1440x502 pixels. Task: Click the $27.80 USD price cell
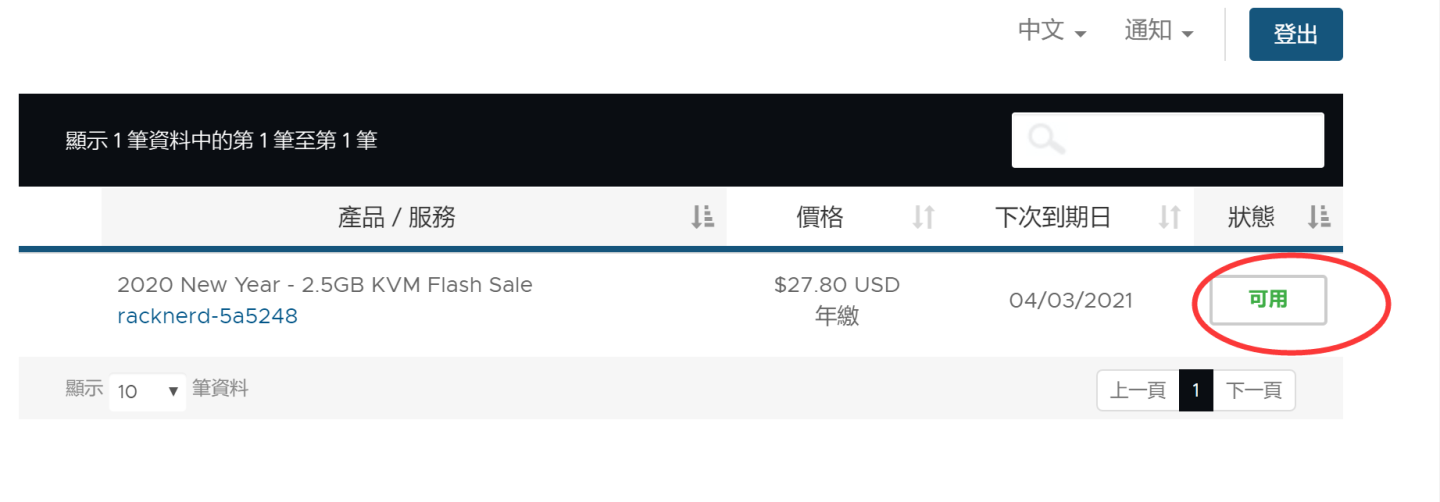(837, 285)
